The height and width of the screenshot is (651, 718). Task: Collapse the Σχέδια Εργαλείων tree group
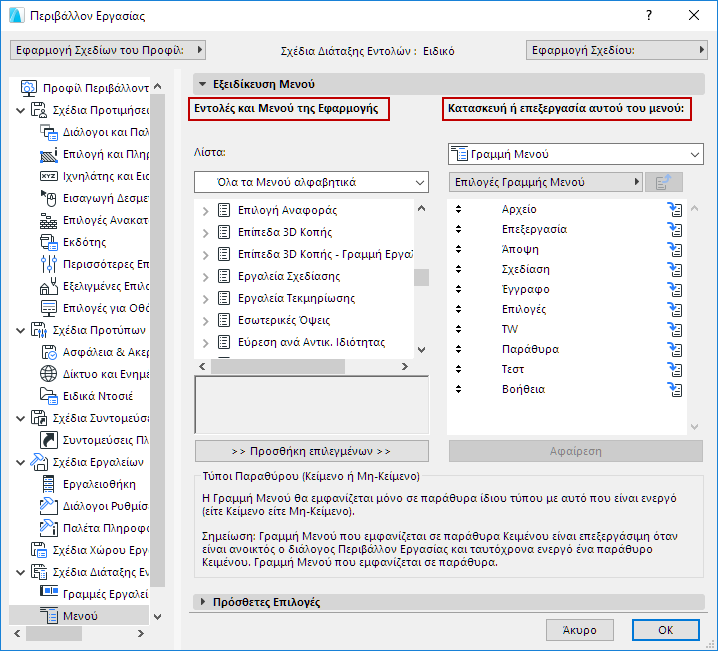tap(21, 462)
